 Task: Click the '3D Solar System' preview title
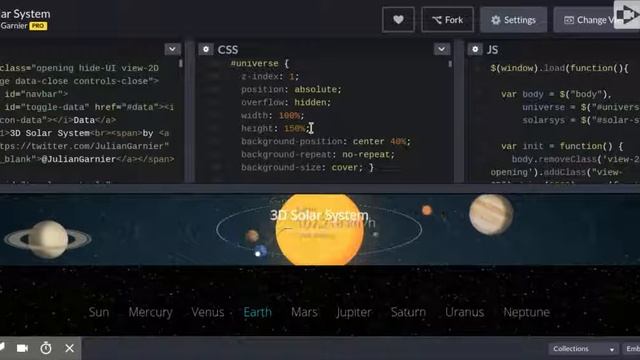tap(319, 215)
